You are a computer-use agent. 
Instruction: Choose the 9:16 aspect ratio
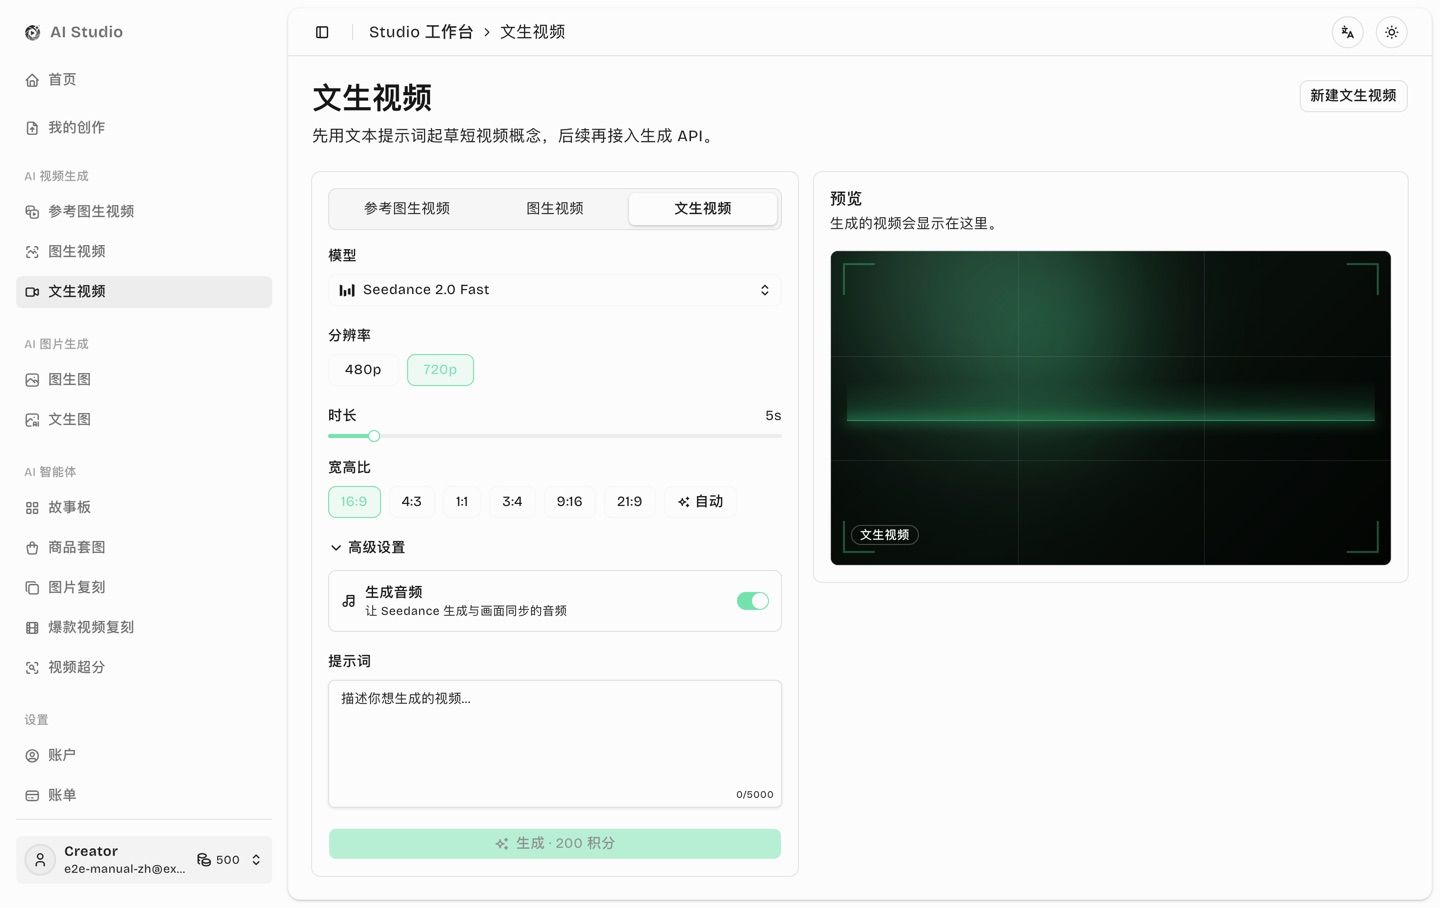570,502
